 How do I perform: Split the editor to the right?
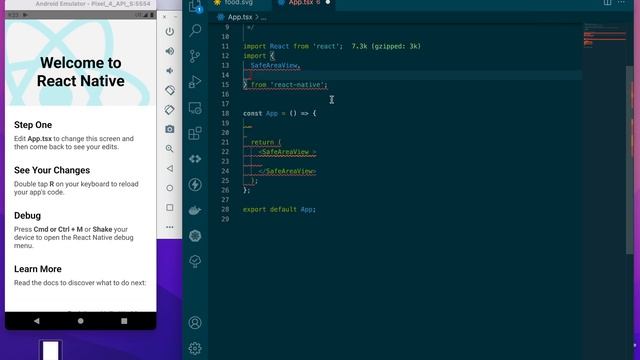pos(607,2)
